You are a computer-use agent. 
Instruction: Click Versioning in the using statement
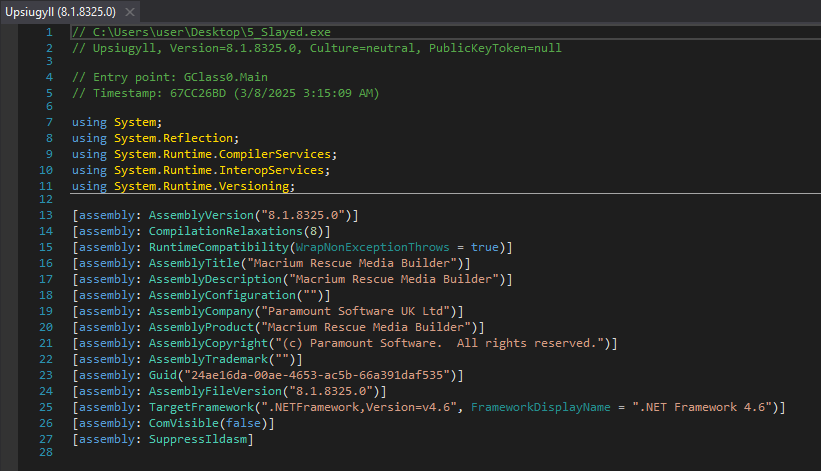[x=256, y=186]
